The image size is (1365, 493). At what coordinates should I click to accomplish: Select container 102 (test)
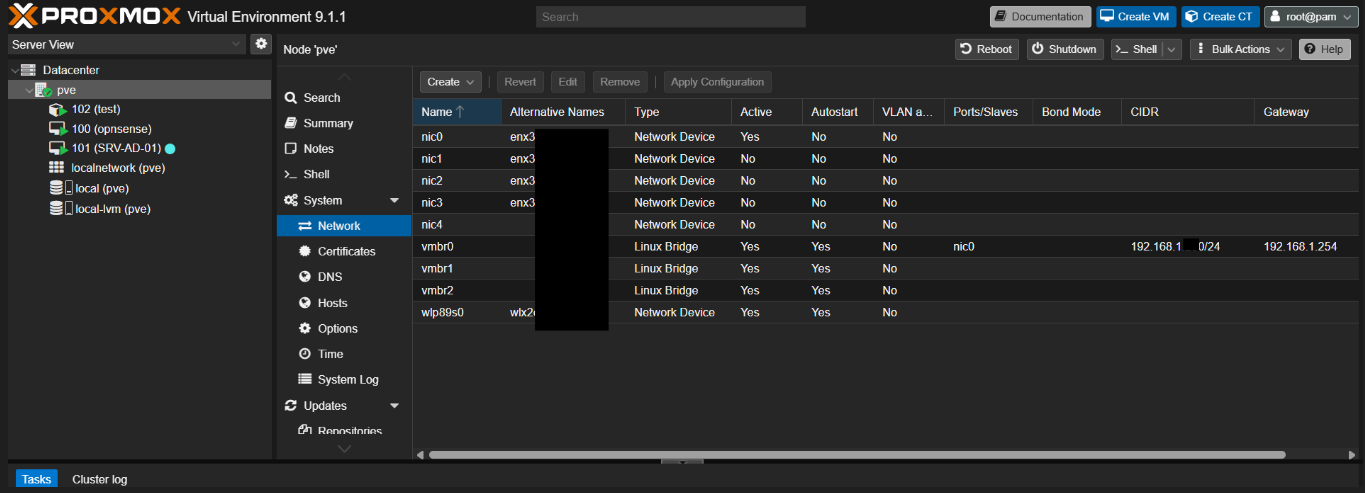pyautogui.click(x=96, y=109)
